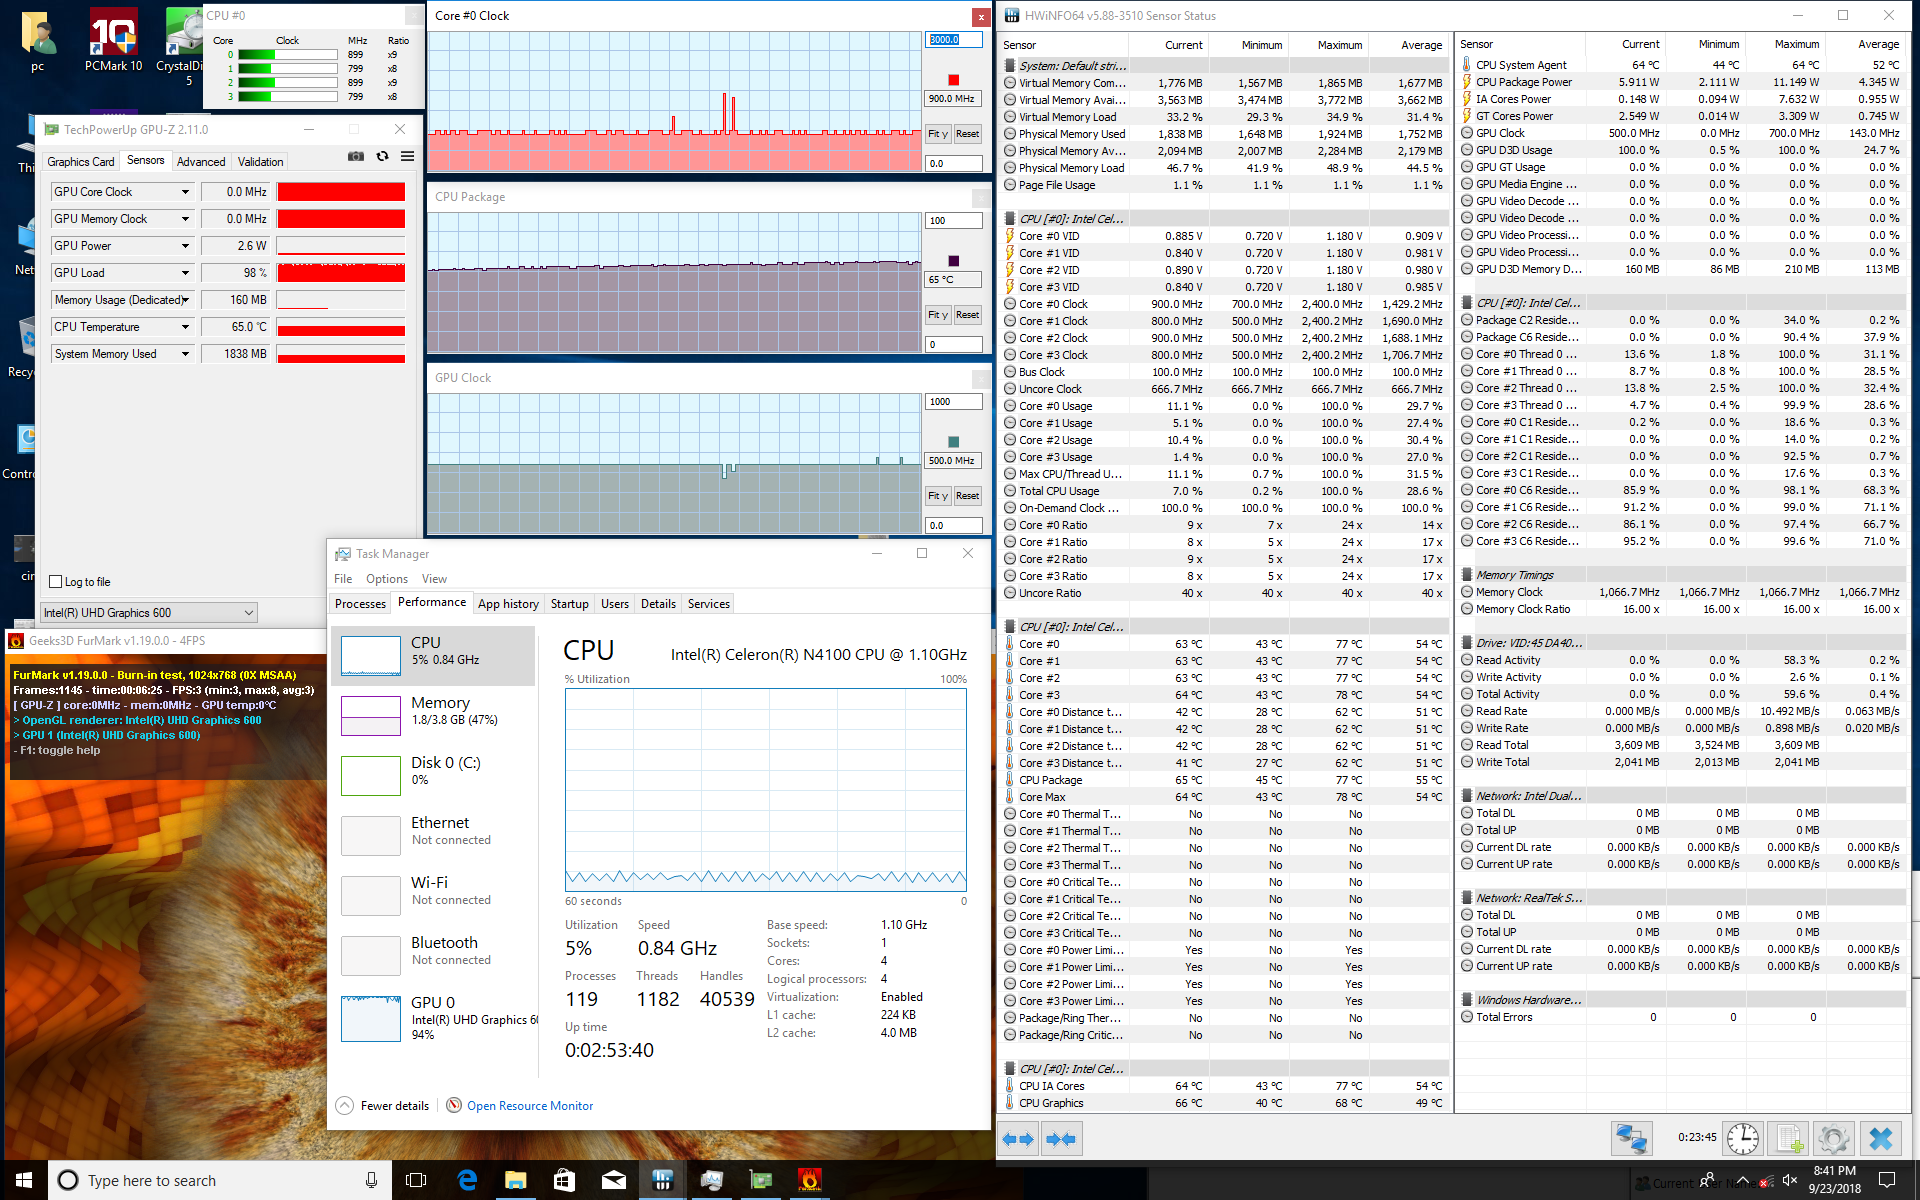
Task: Enable the Log to file checkbox
Action: click(57, 582)
